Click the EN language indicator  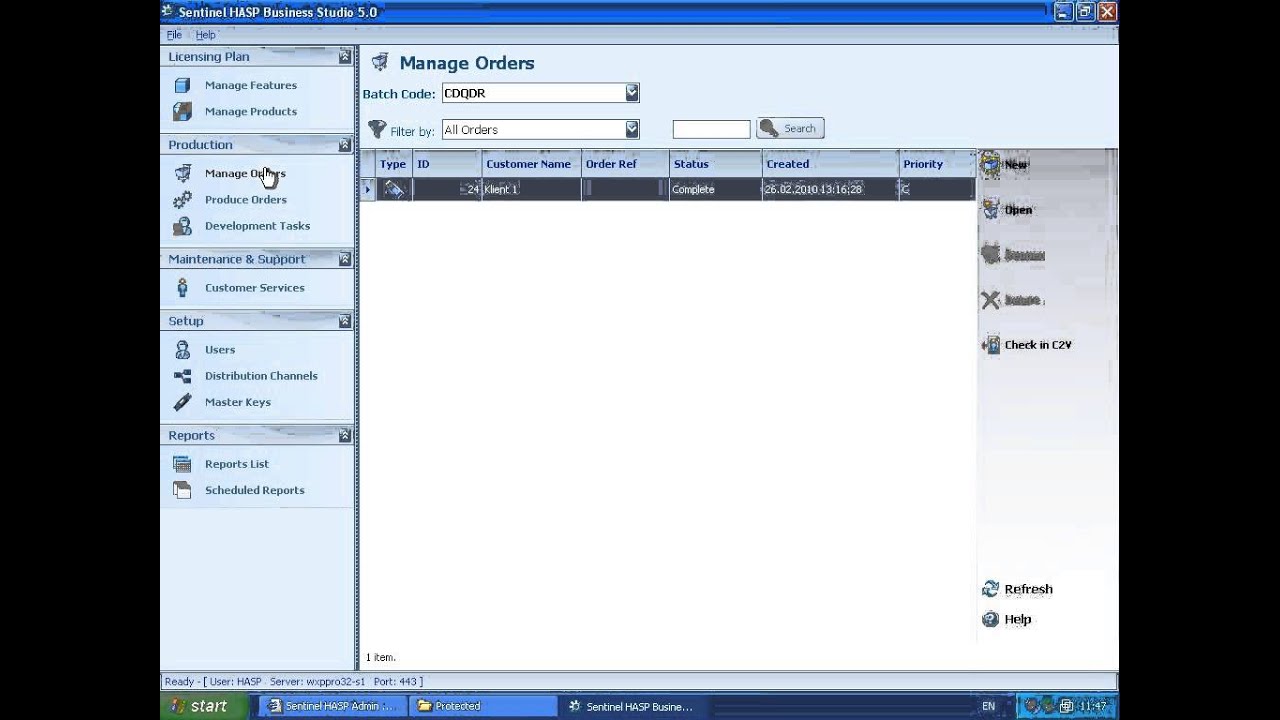pos(988,706)
